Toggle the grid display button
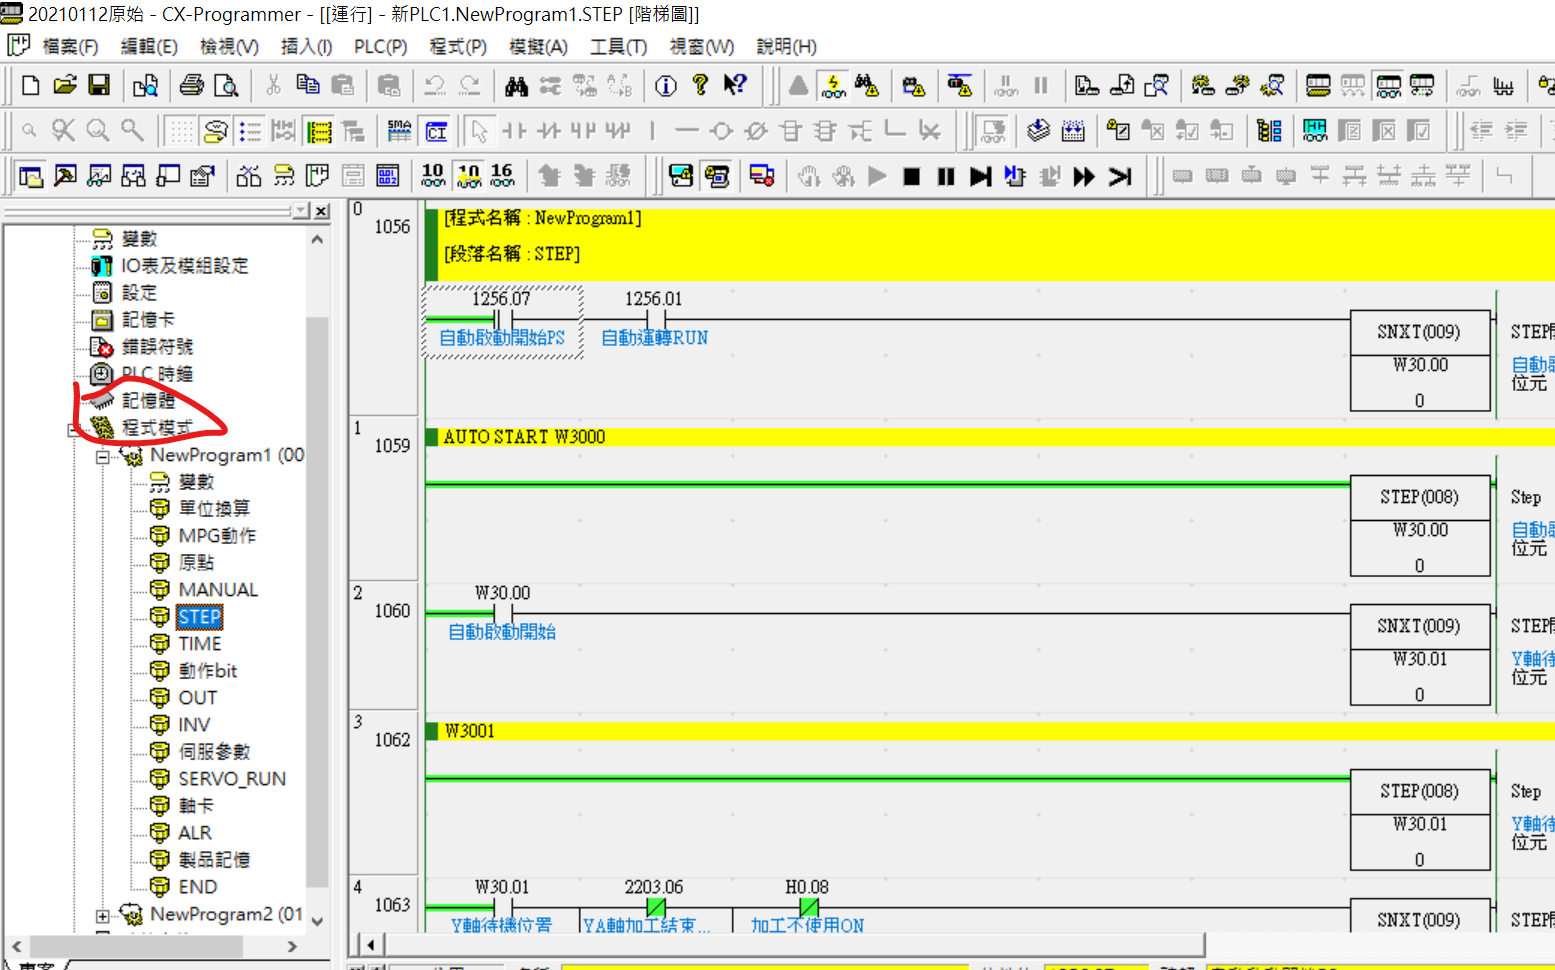Screen dimensions: 1555x970 click(x=180, y=131)
